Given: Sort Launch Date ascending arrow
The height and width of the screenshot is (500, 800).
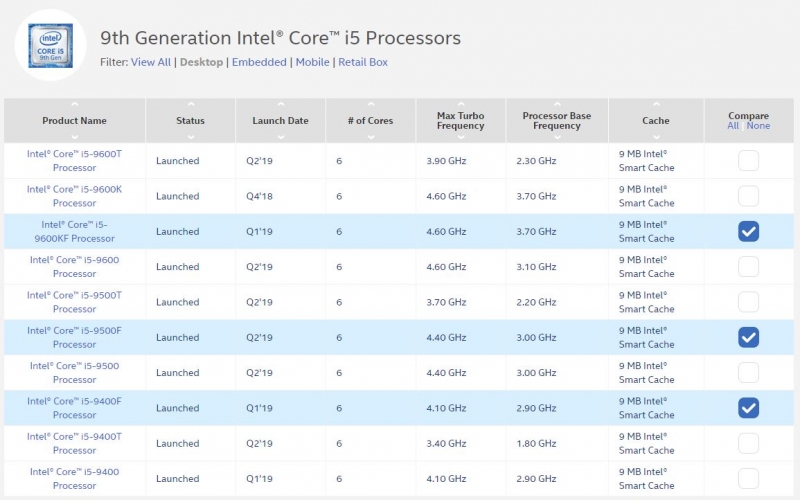Looking at the screenshot, I should pyautogui.click(x=281, y=105).
